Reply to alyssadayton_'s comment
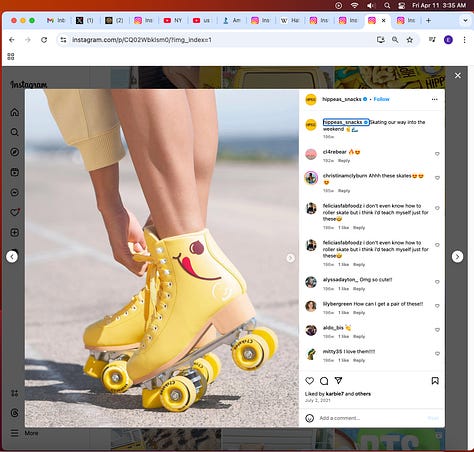The width and height of the screenshot is (474, 452). [x=359, y=289]
